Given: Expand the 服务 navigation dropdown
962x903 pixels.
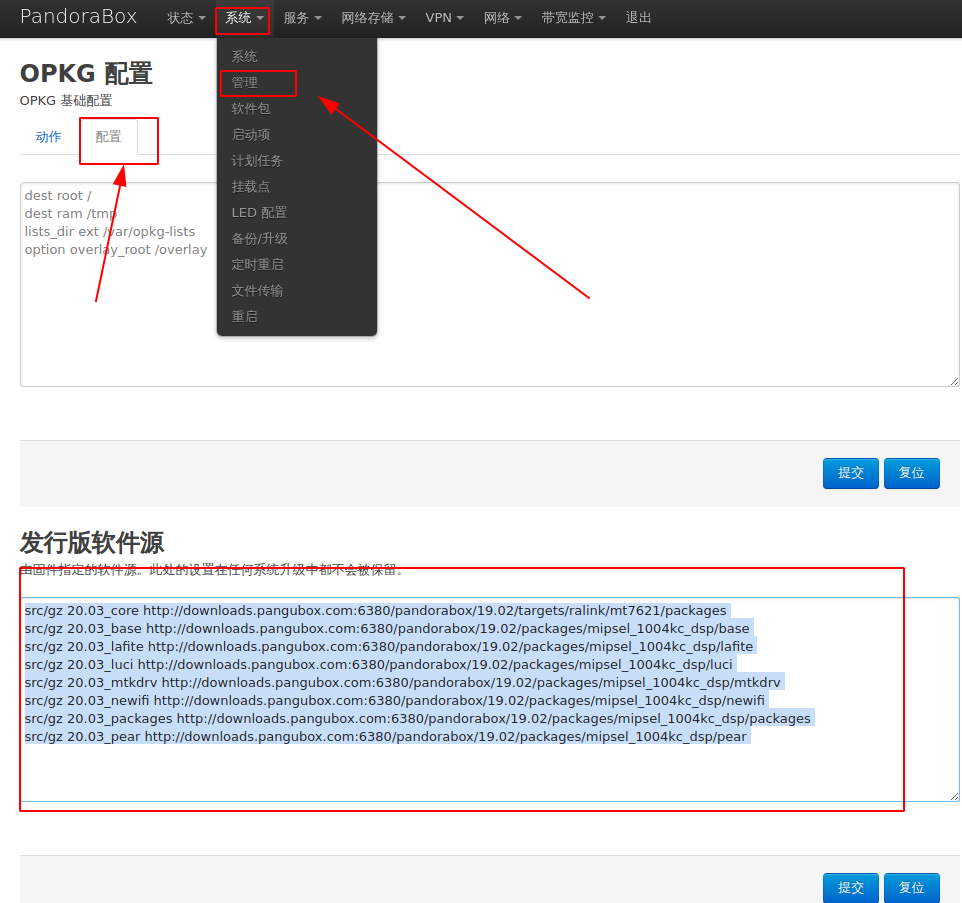Looking at the screenshot, I should click(x=302, y=18).
